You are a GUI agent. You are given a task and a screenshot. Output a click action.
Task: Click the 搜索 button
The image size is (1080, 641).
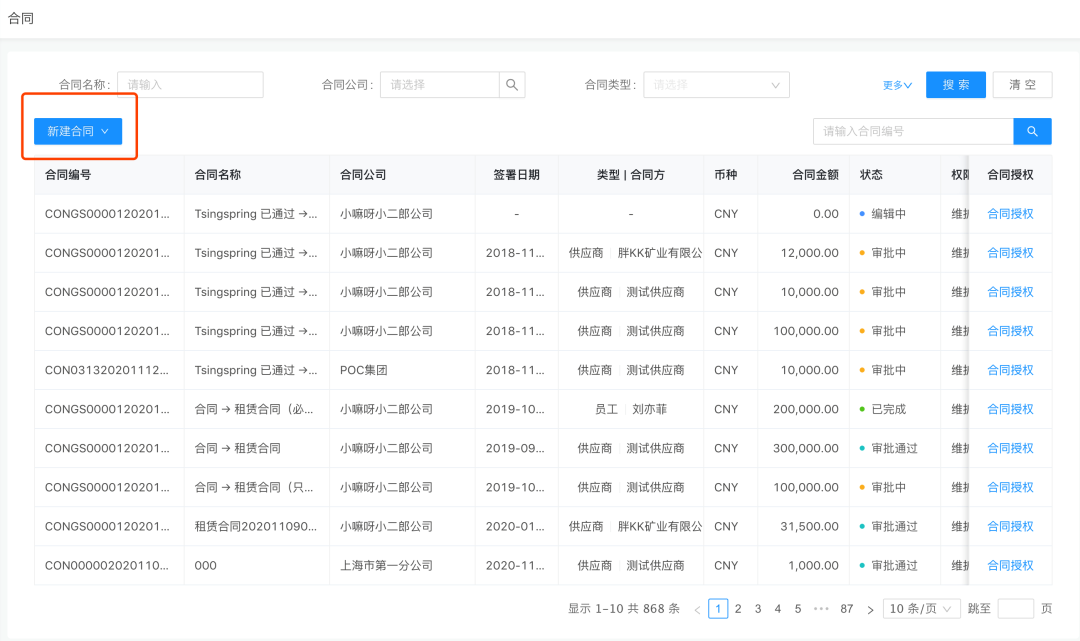(x=955, y=85)
